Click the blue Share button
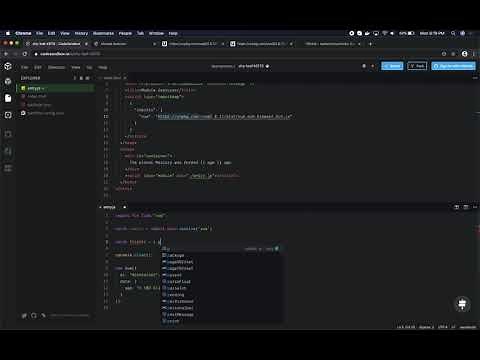 coord(392,66)
